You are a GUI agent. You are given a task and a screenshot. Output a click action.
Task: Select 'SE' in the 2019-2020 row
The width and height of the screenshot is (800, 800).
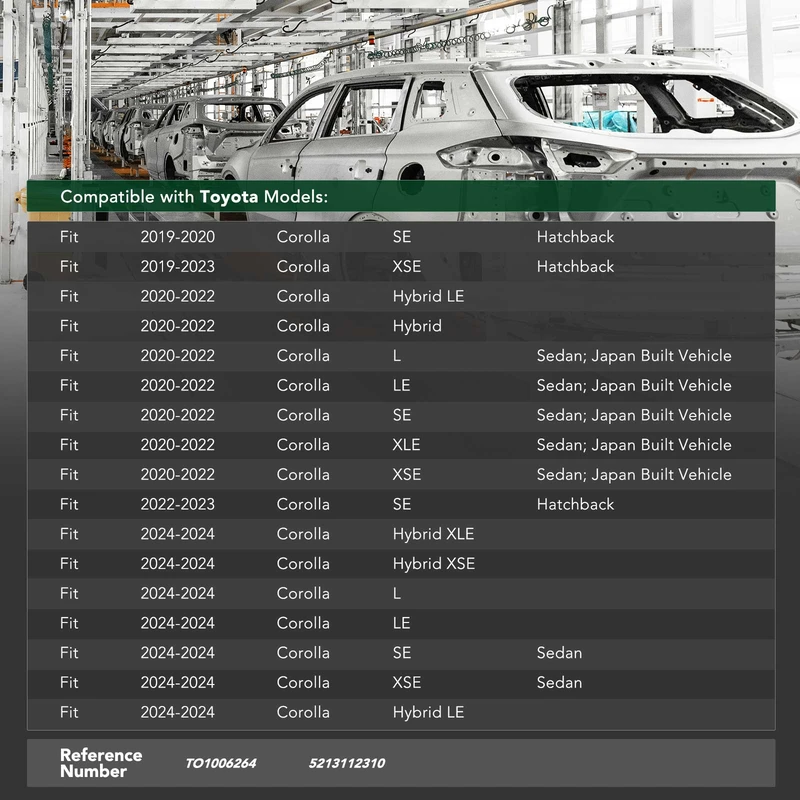pyautogui.click(x=402, y=237)
